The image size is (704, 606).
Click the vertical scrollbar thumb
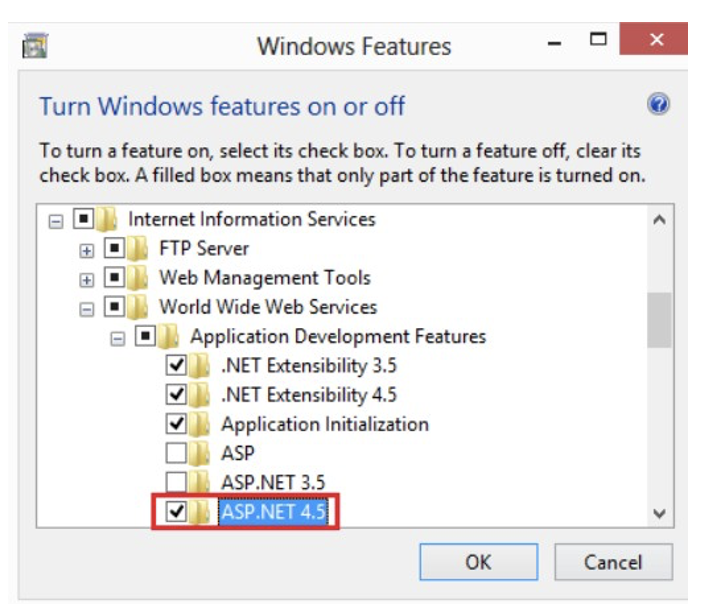point(659,320)
